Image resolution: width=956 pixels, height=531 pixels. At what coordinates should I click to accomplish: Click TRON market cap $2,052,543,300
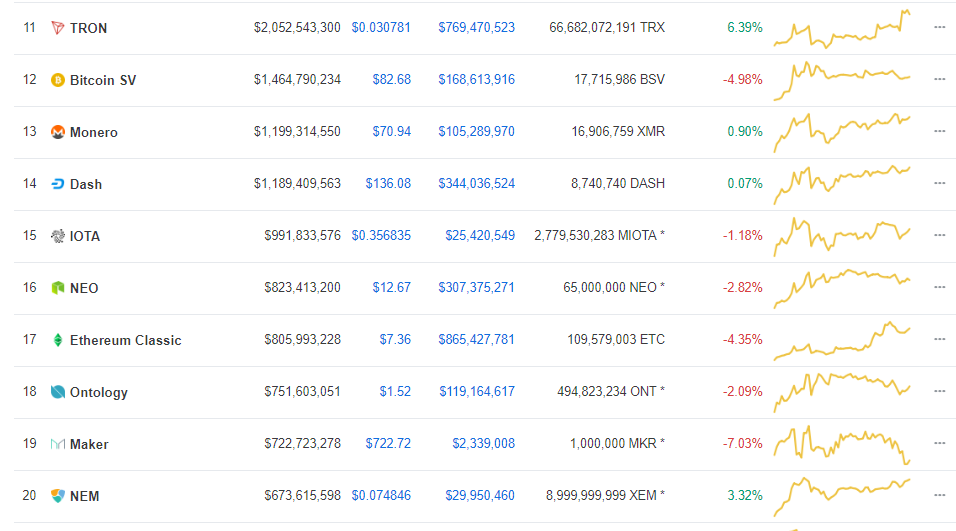click(297, 27)
